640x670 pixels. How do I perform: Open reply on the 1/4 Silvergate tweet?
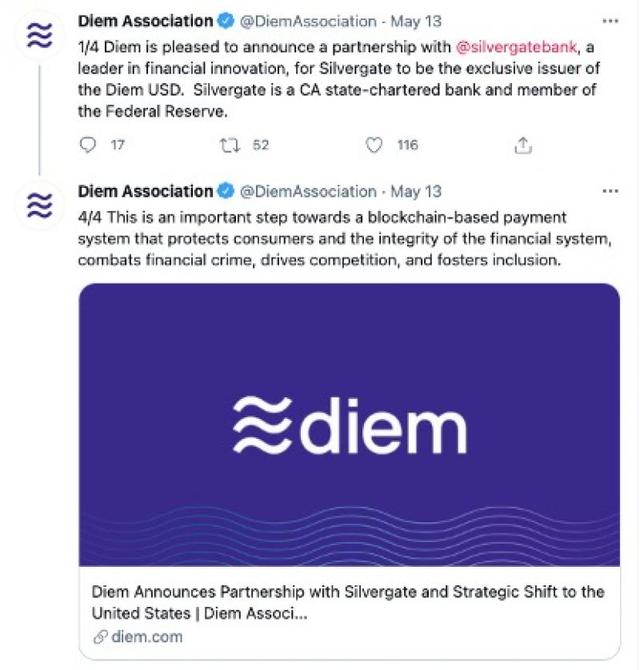point(88,145)
